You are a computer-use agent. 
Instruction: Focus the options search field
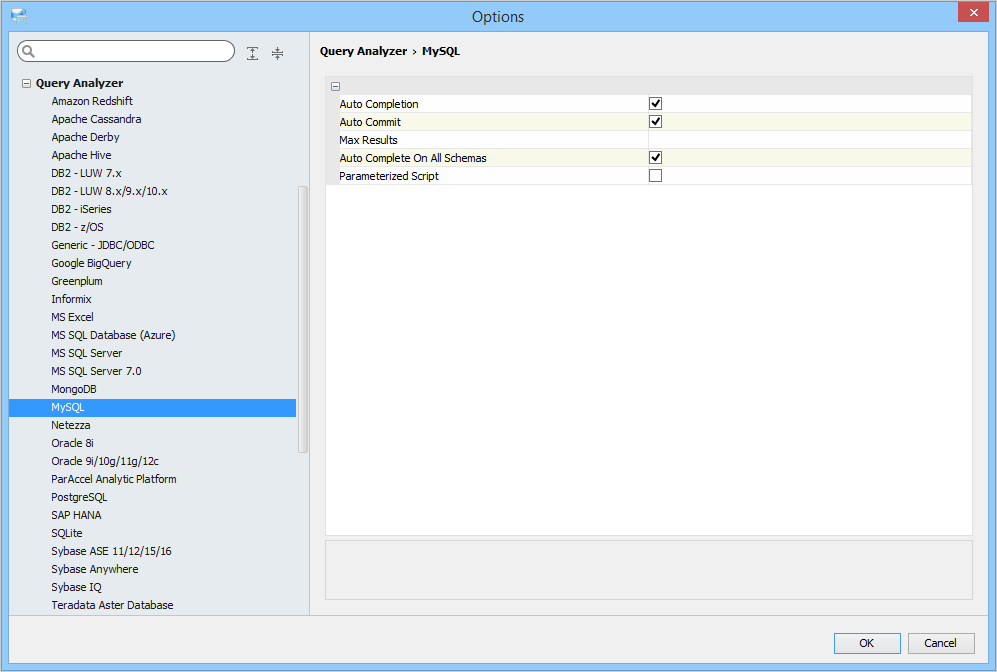(126, 51)
